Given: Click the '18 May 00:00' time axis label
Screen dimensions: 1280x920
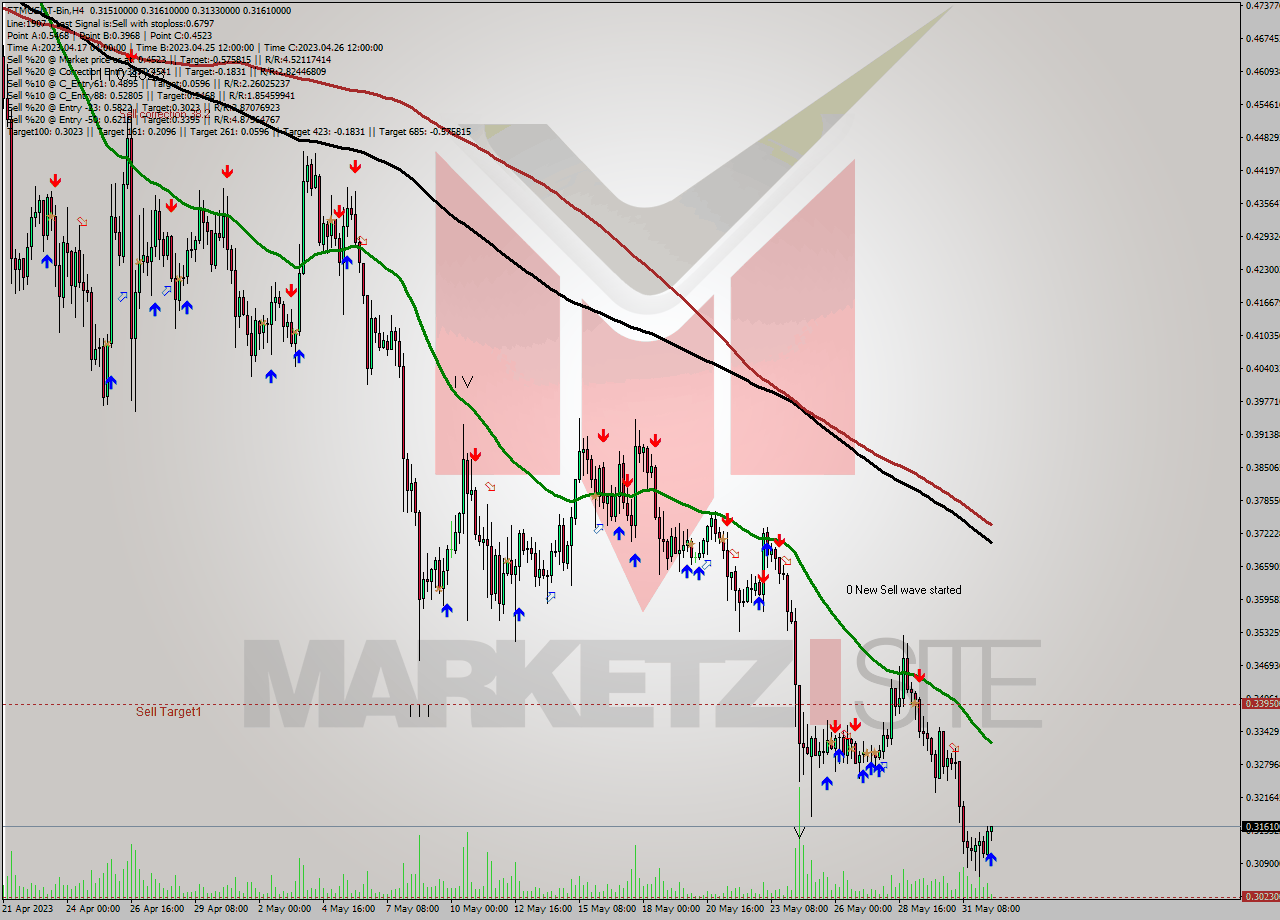Looking at the screenshot, I should pyautogui.click(x=669, y=909).
